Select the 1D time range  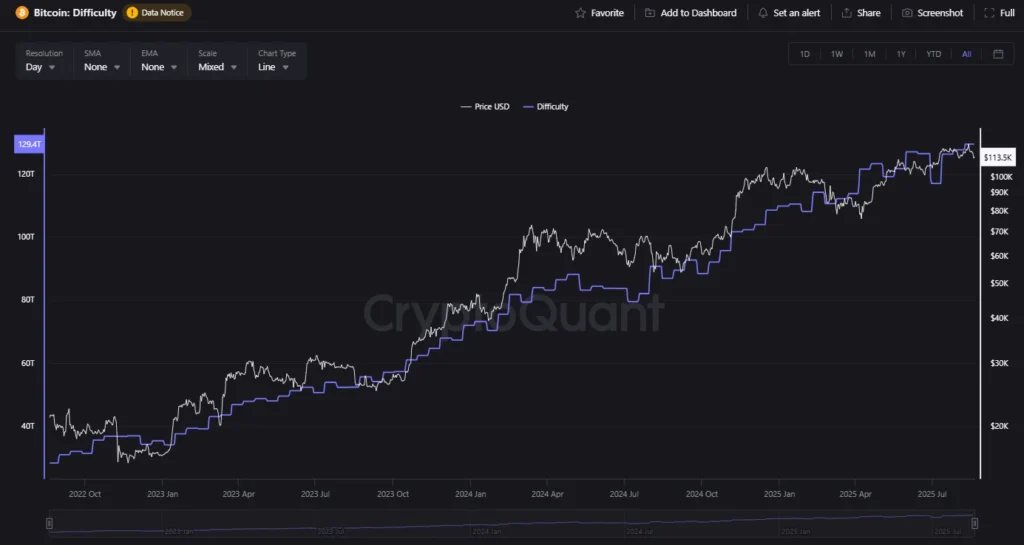point(805,54)
